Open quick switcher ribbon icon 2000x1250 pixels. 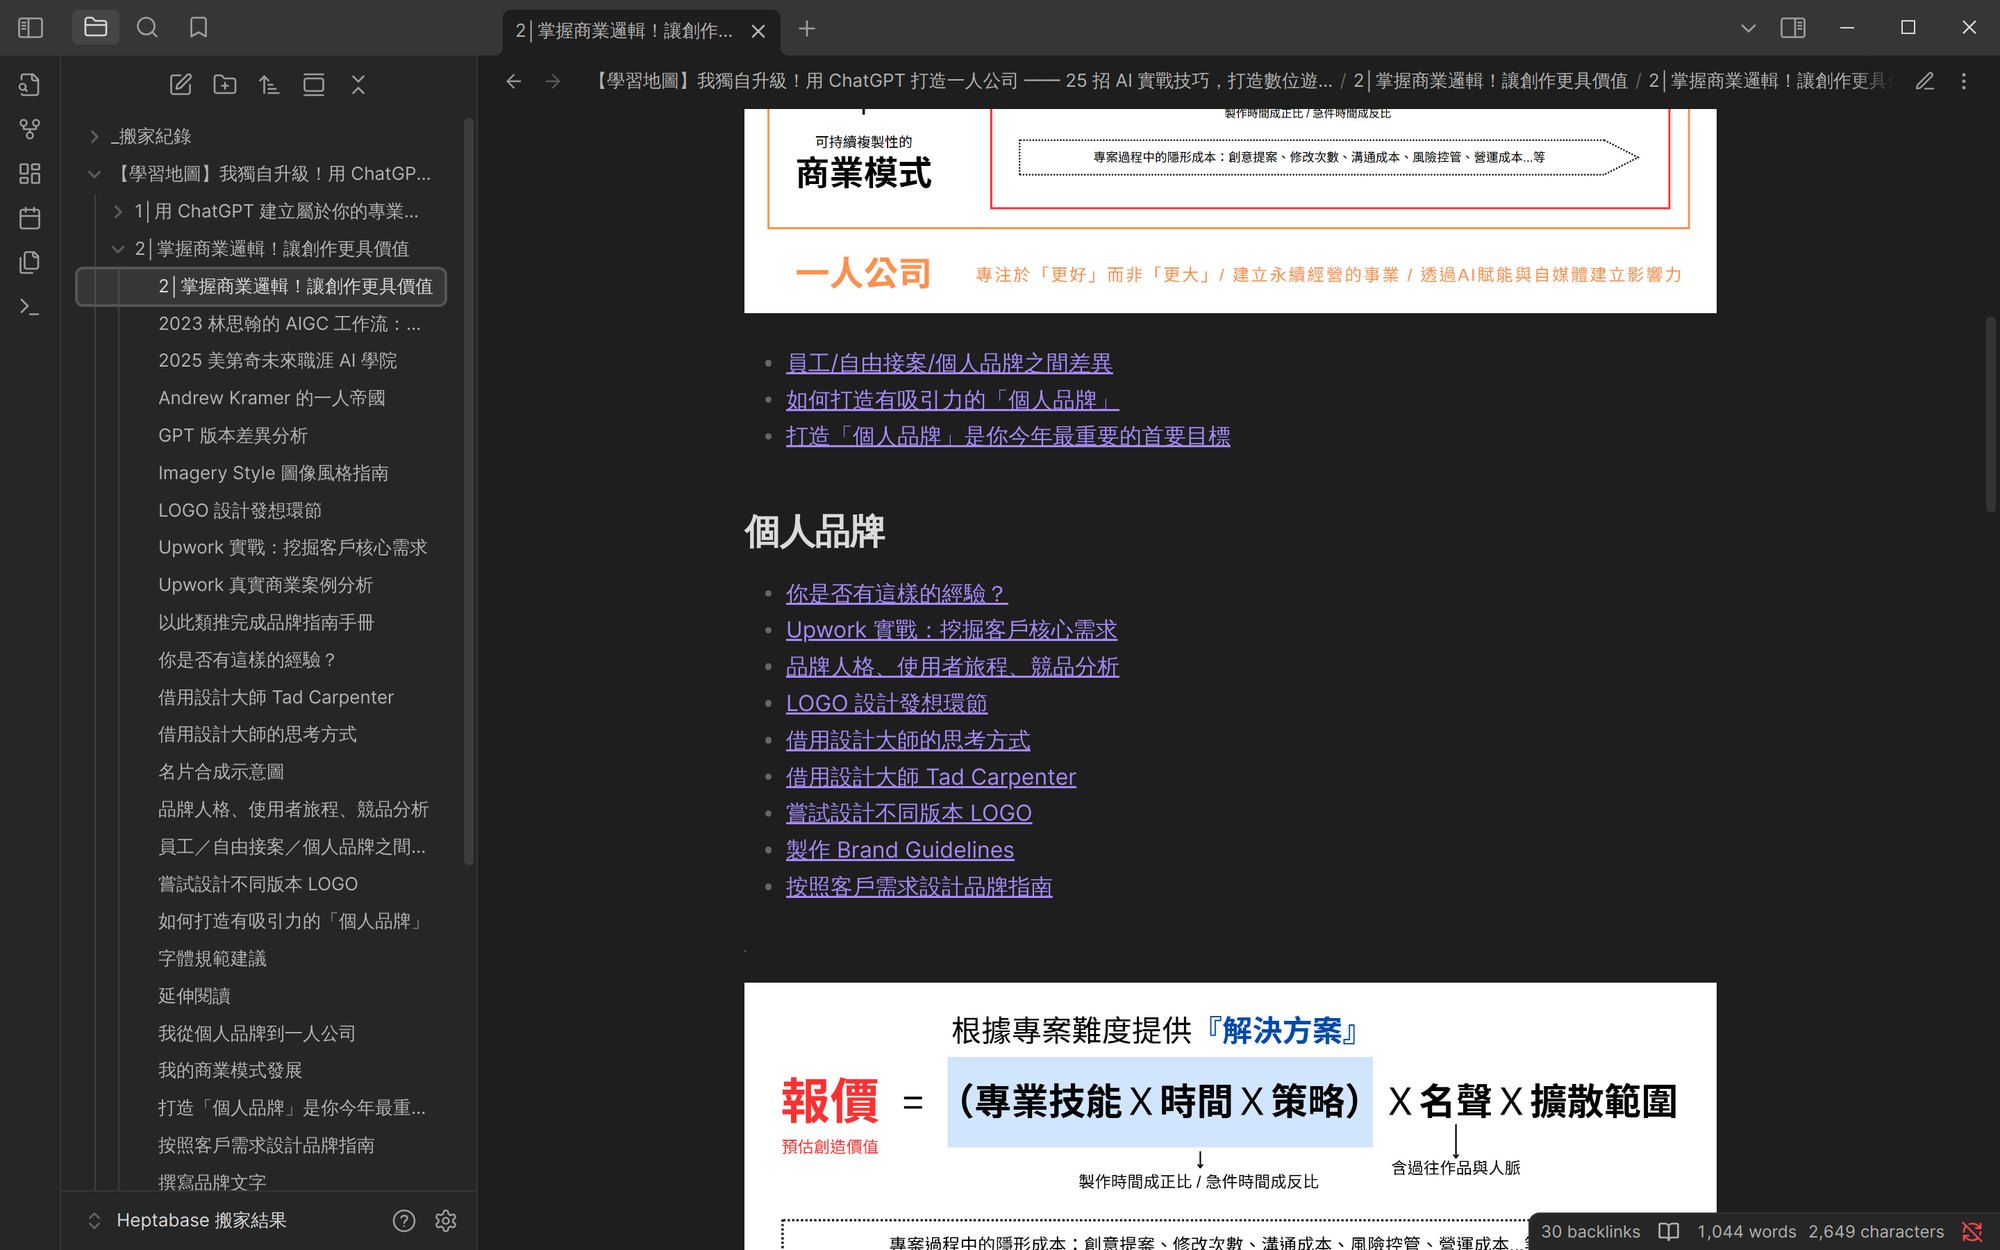(30, 85)
